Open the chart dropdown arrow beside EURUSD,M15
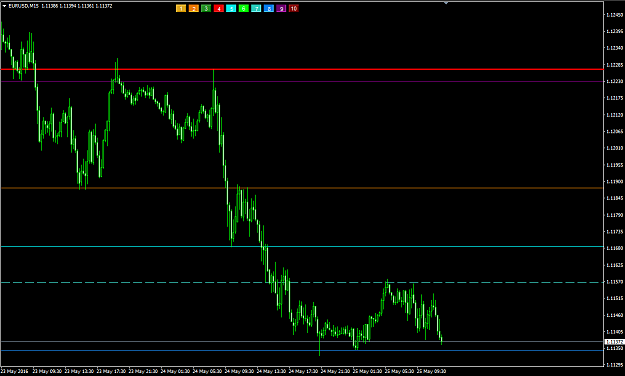This screenshot has height=376, width=625. click(x=4, y=6)
